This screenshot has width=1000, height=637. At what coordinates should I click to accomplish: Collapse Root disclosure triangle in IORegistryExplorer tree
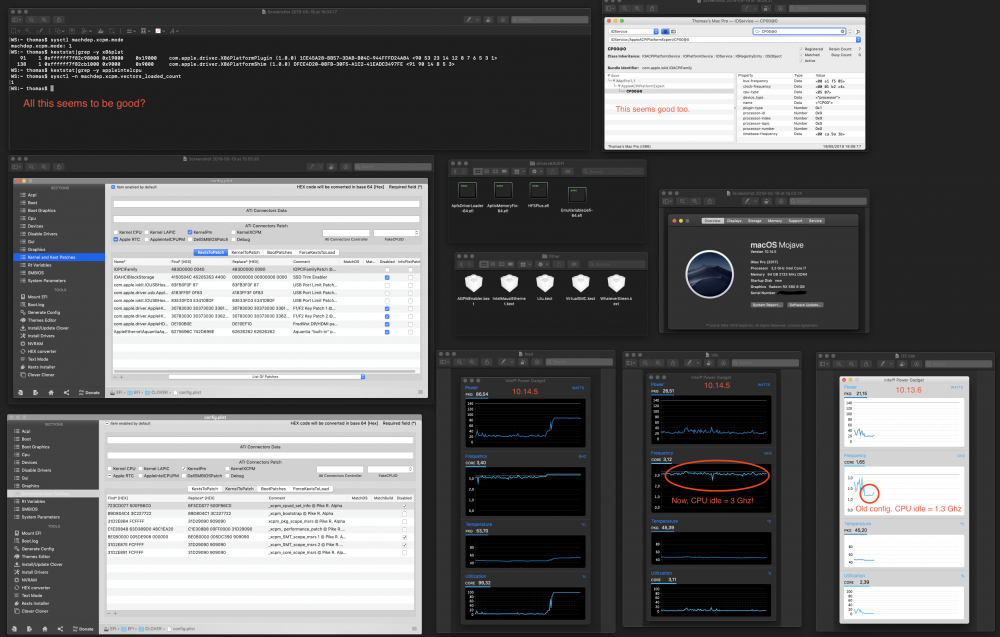[x=609, y=75]
